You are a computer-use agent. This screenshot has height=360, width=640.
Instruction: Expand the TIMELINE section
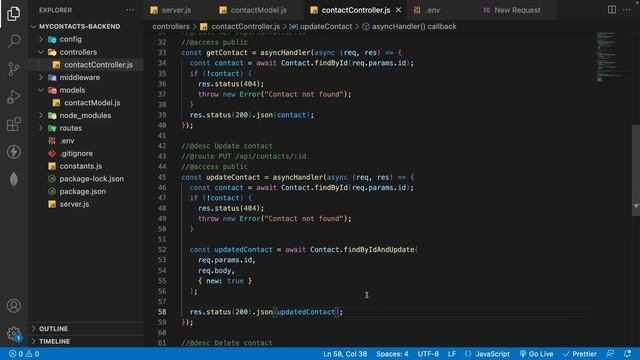click(x=54, y=341)
